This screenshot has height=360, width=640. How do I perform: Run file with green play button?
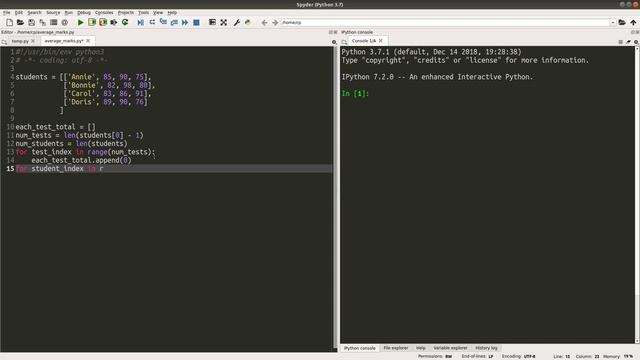pyautogui.click(x=80, y=22)
